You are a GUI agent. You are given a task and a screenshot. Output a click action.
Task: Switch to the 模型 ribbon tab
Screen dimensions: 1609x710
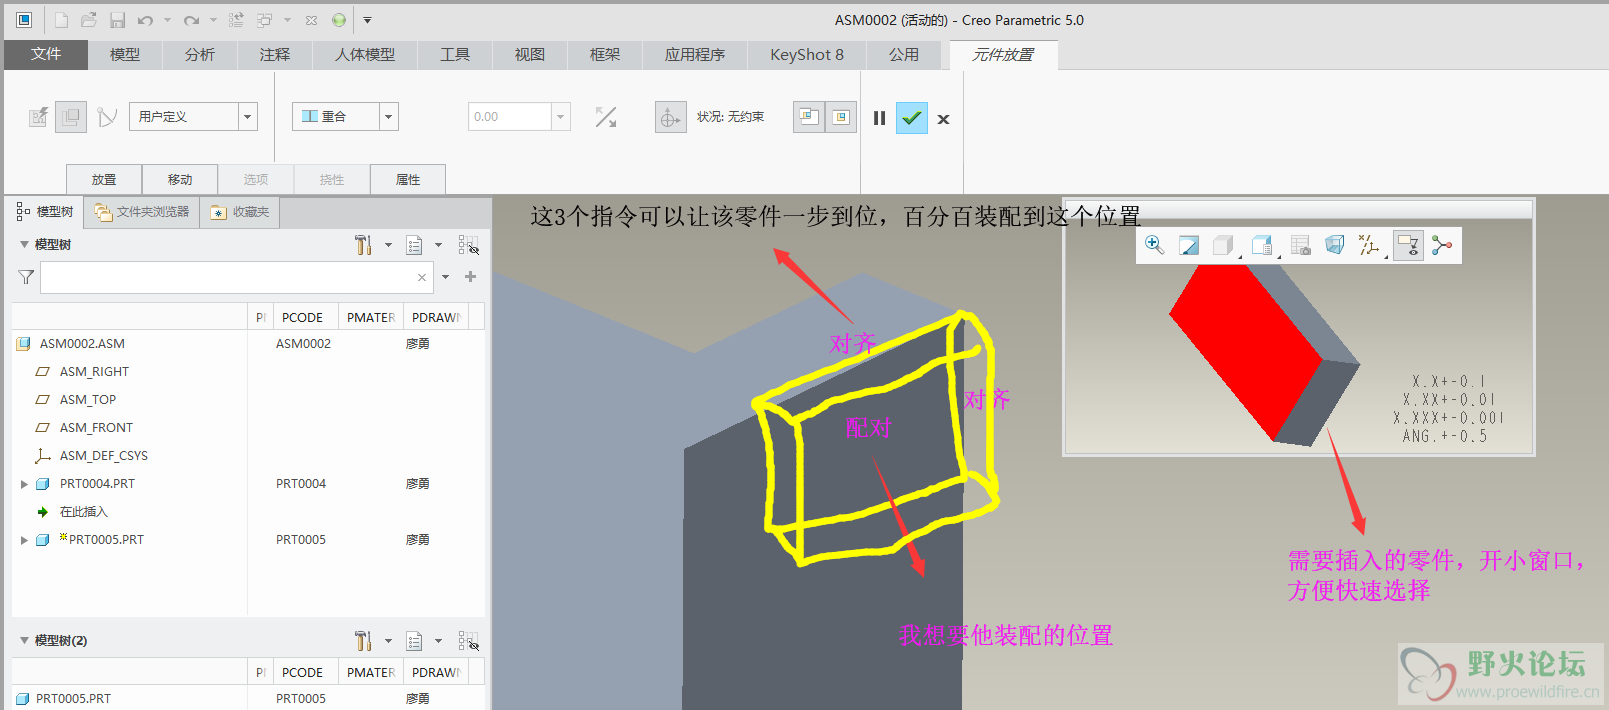pos(125,55)
